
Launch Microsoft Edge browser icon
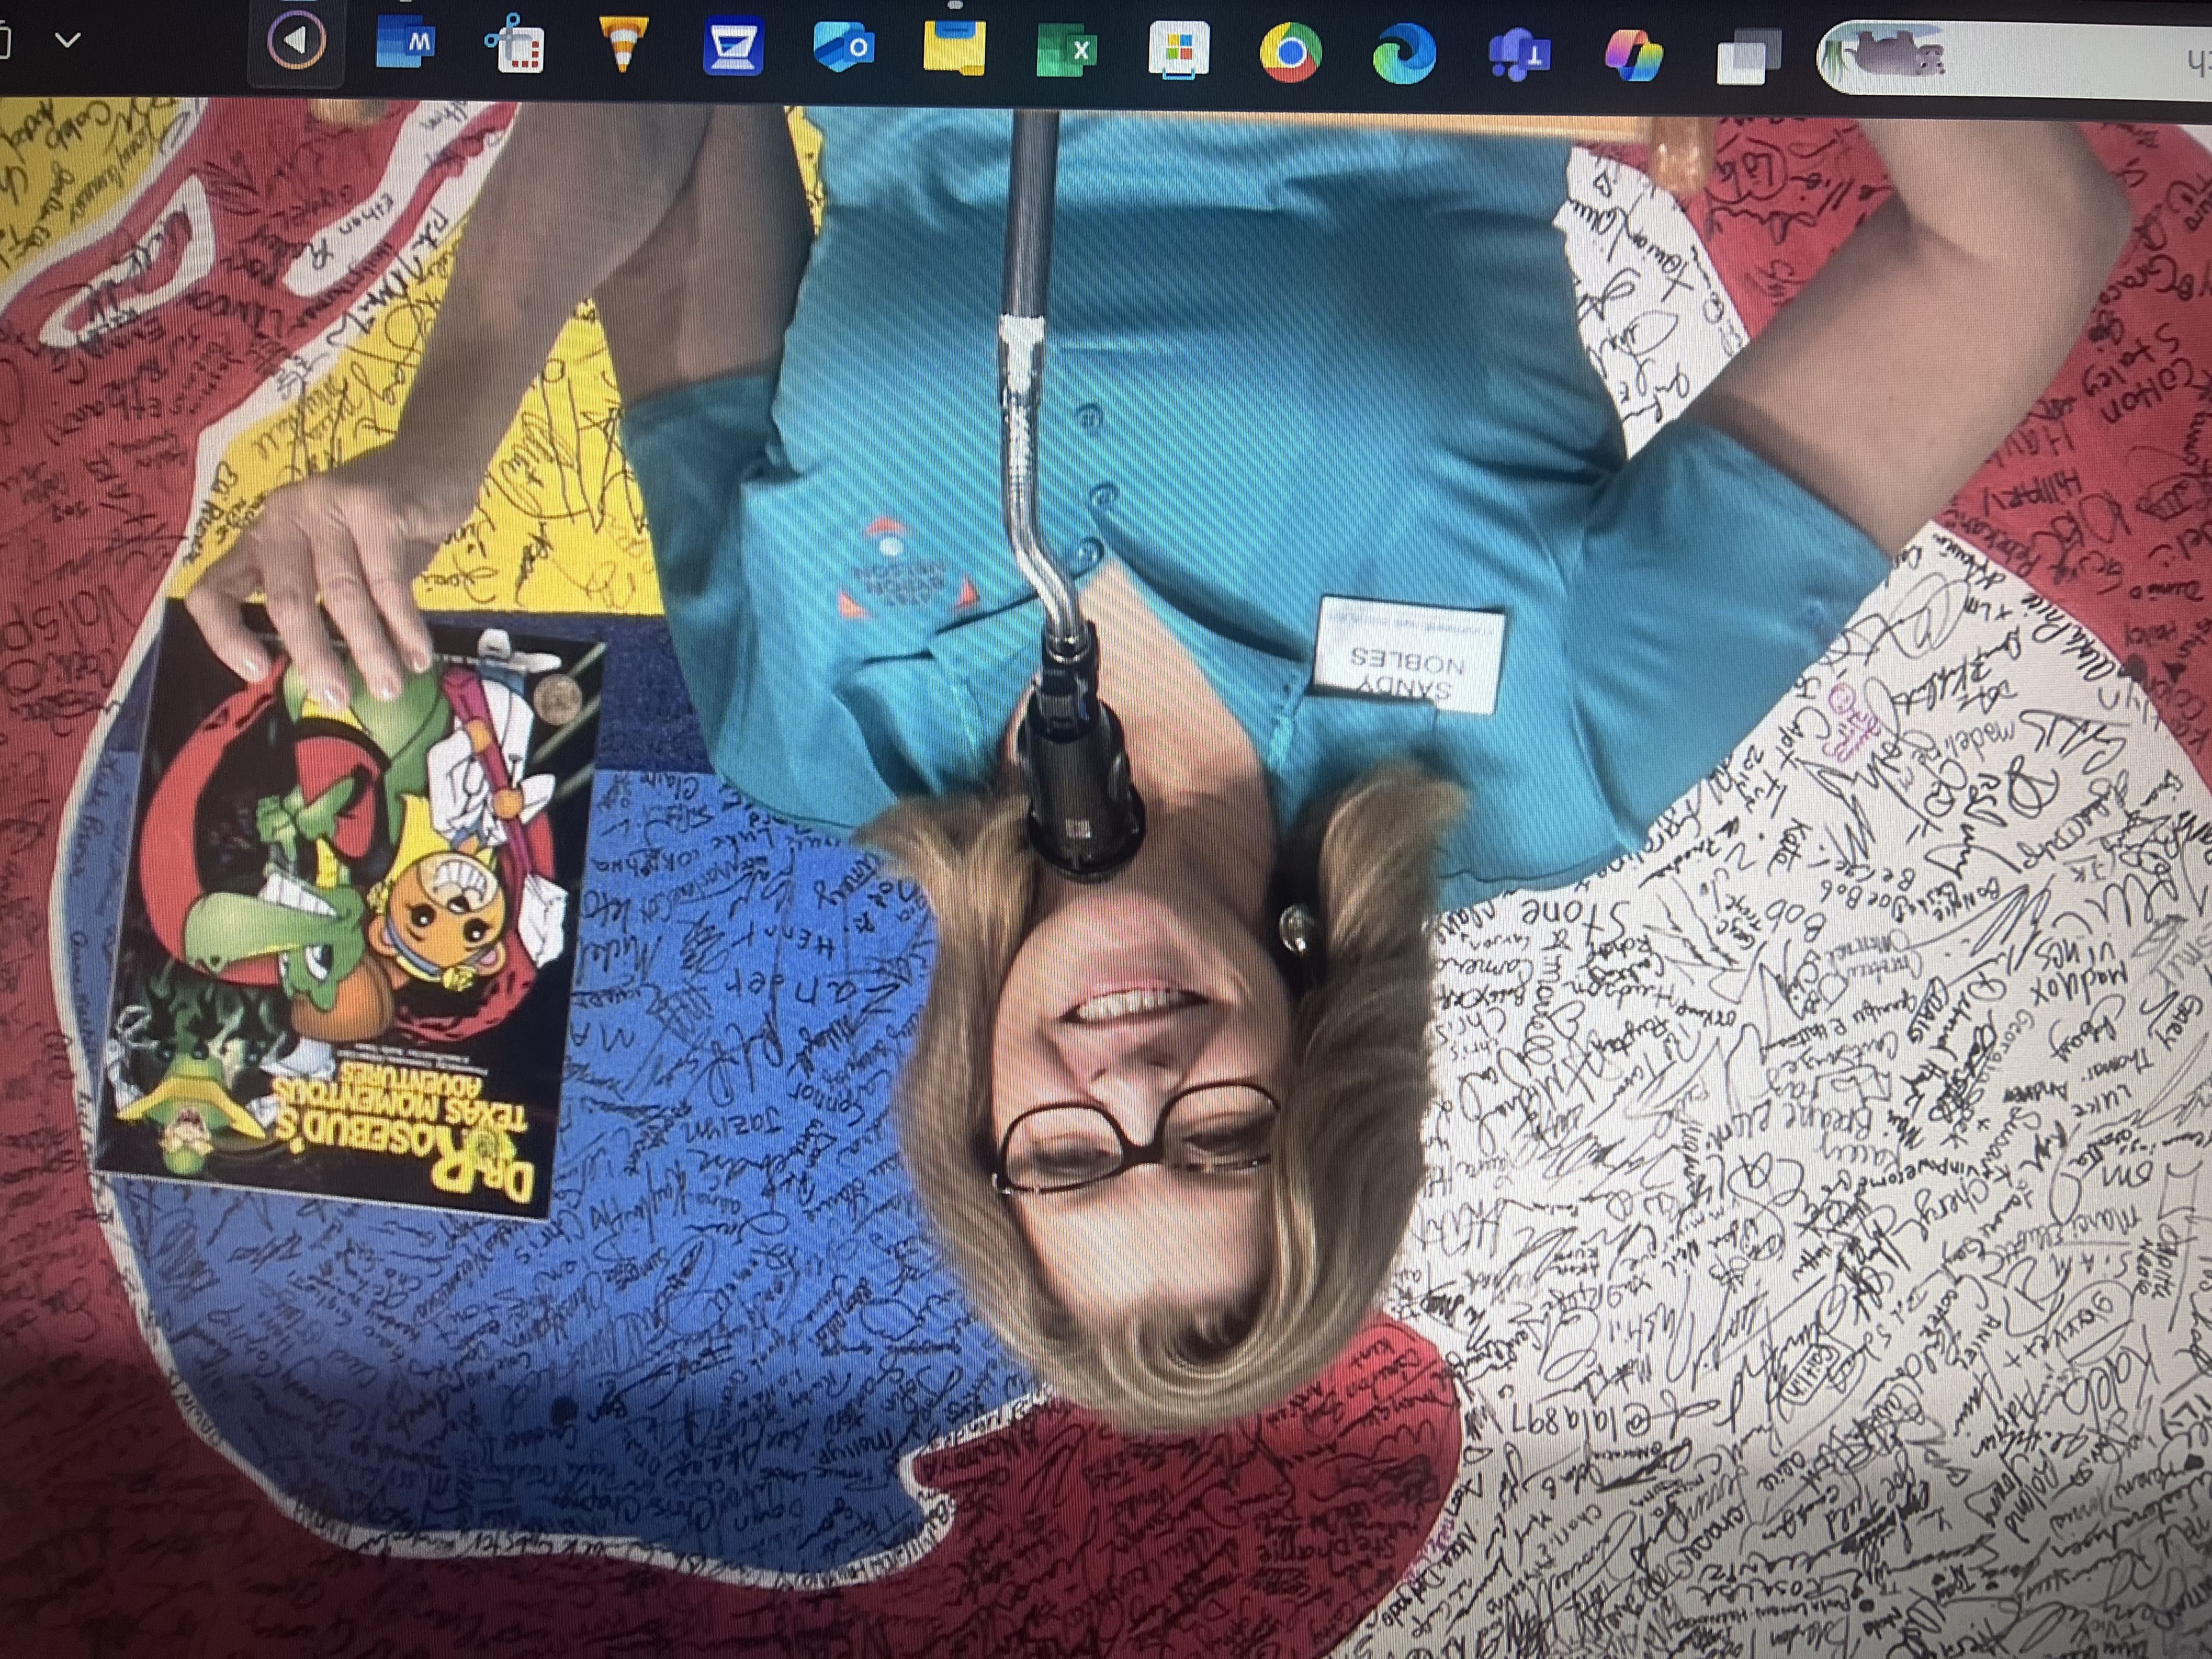click(x=1404, y=52)
